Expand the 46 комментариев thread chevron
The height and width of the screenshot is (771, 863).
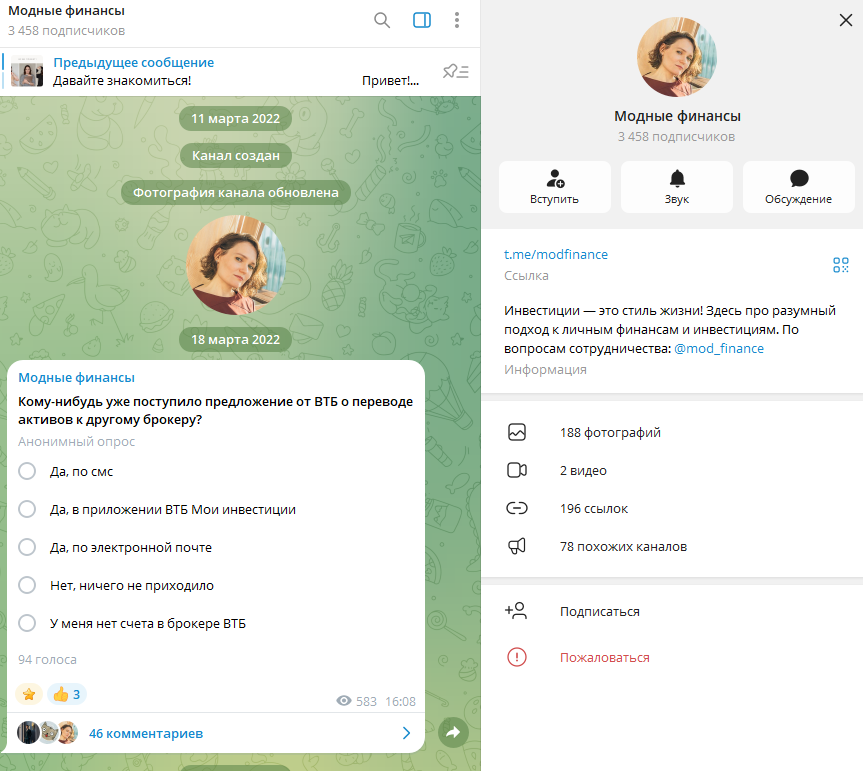coord(406,733)
